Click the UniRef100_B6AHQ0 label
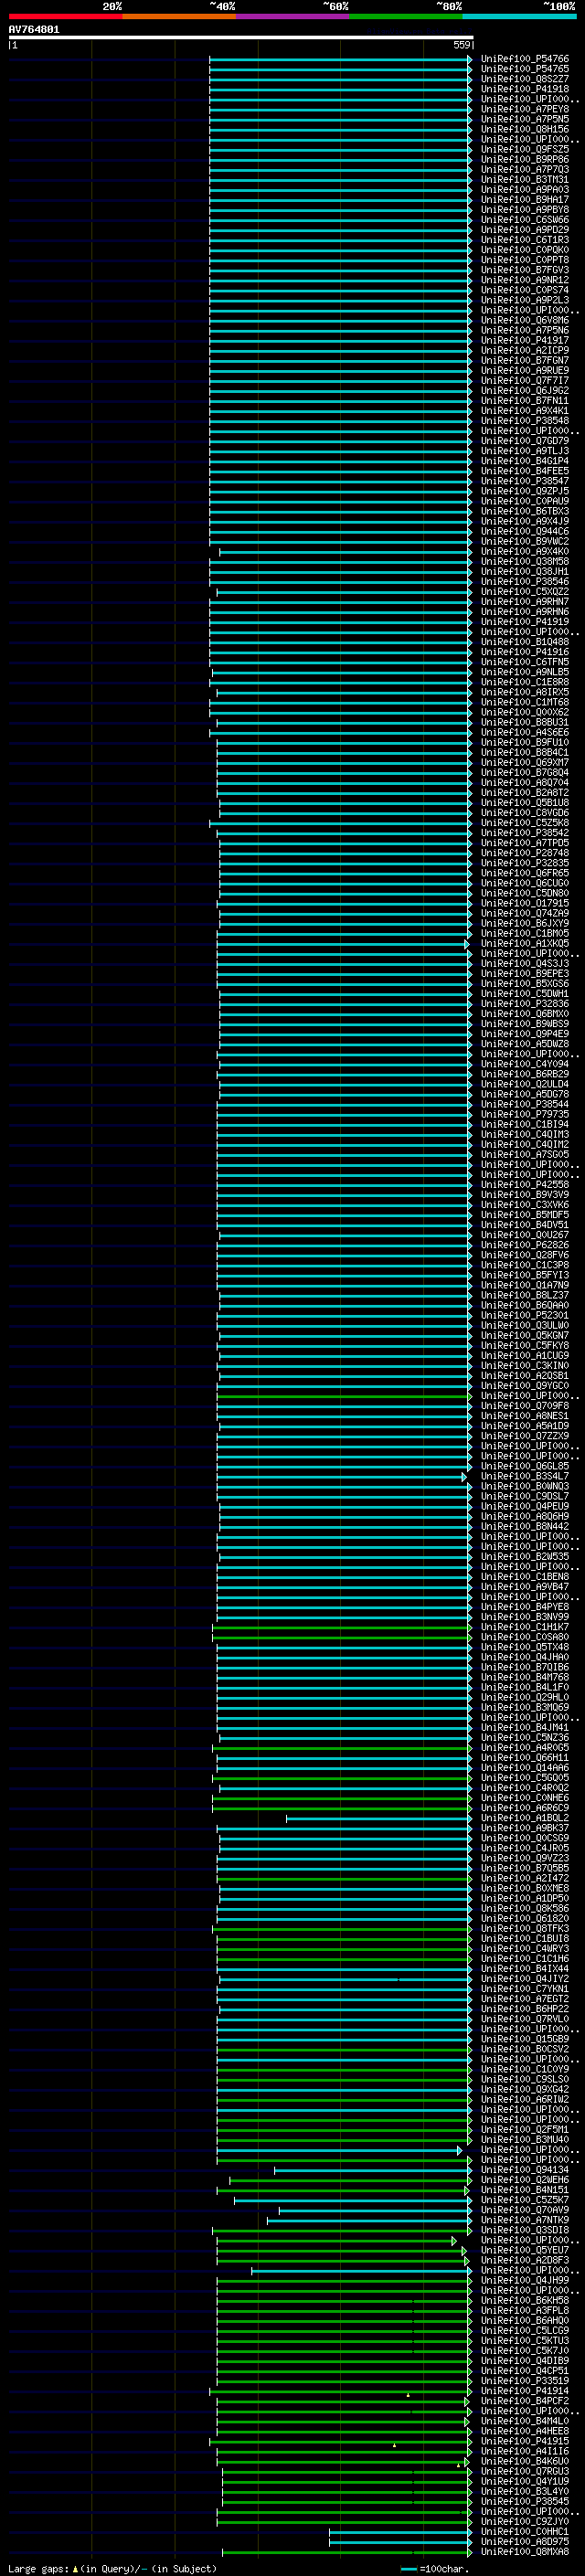Viewport: 585px width, 2576px height. [x=524, y=2320]
